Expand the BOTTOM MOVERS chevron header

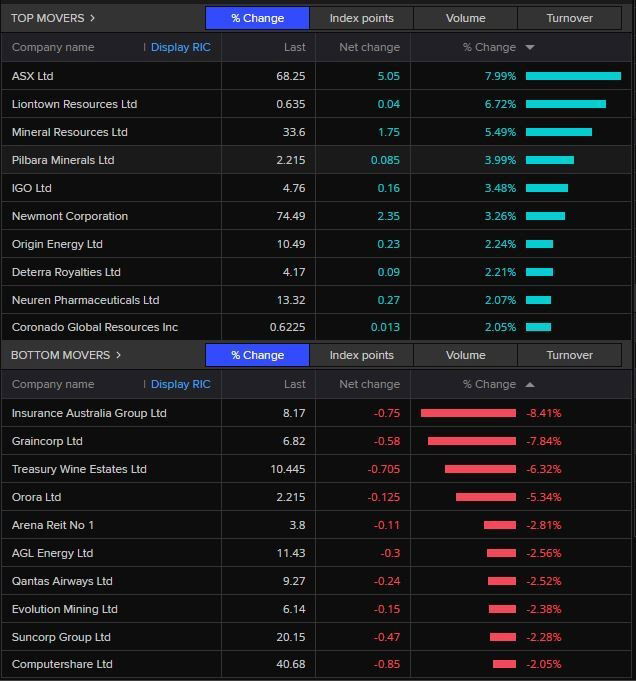pos(118,355)
